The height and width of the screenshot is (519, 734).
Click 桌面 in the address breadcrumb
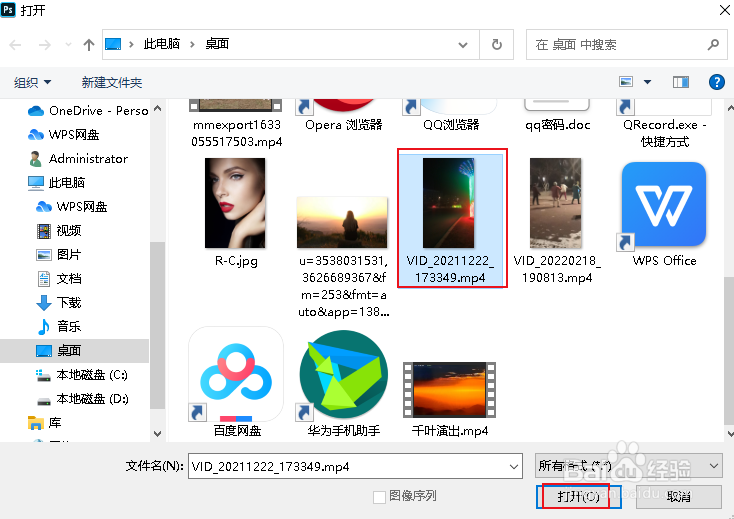click(x=217, y=44)
